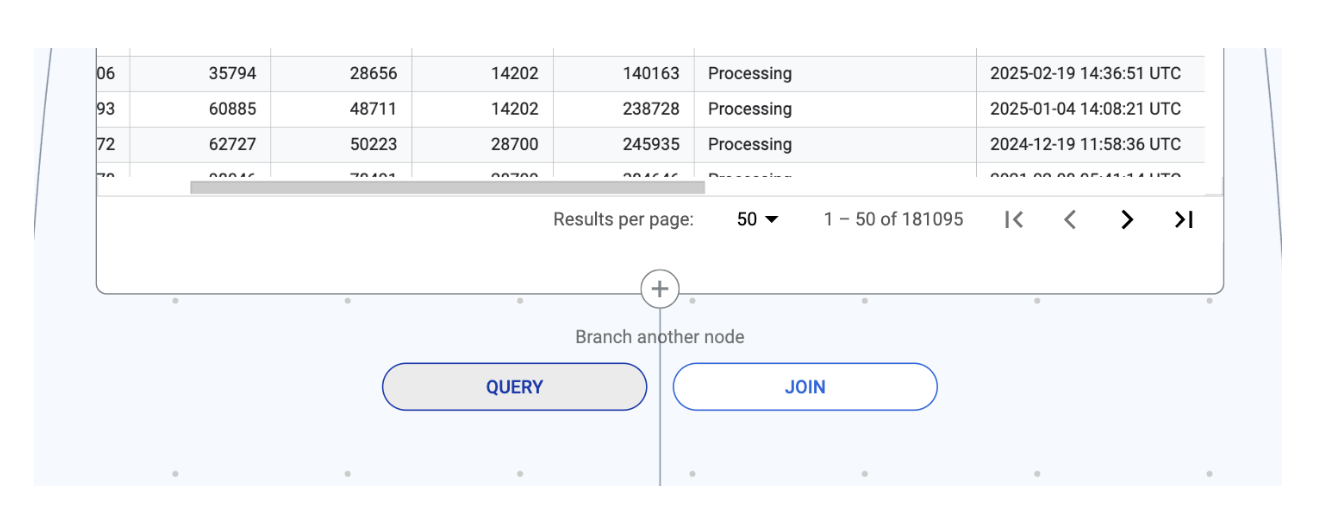Select the cell containing 28656
The width and height of the screenshot is (1332, 532).
tap(373, 74)
